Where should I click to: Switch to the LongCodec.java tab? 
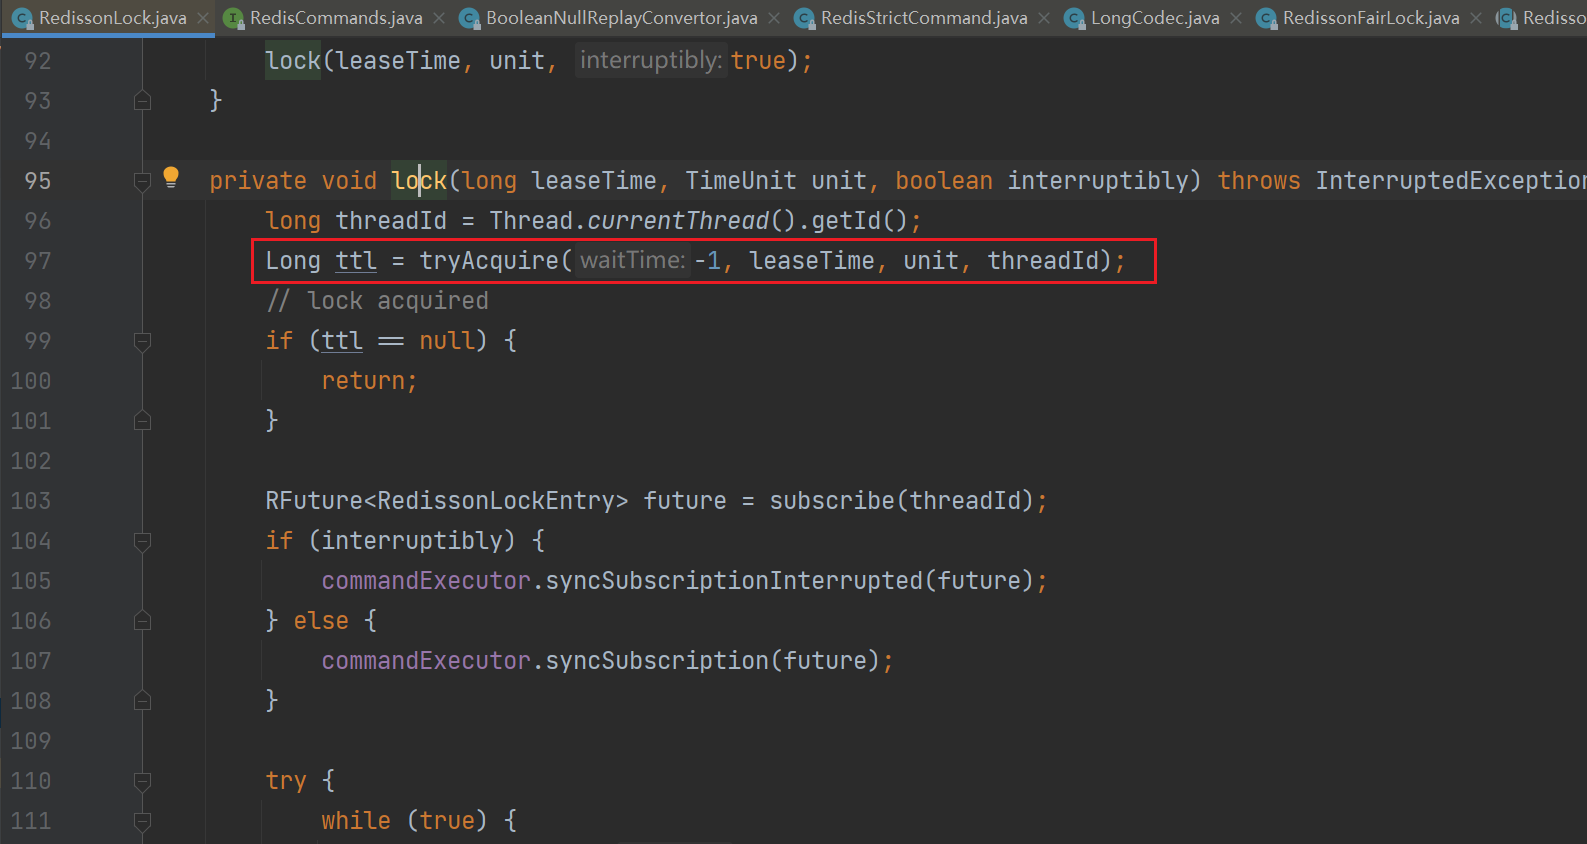coord(1154,18)
